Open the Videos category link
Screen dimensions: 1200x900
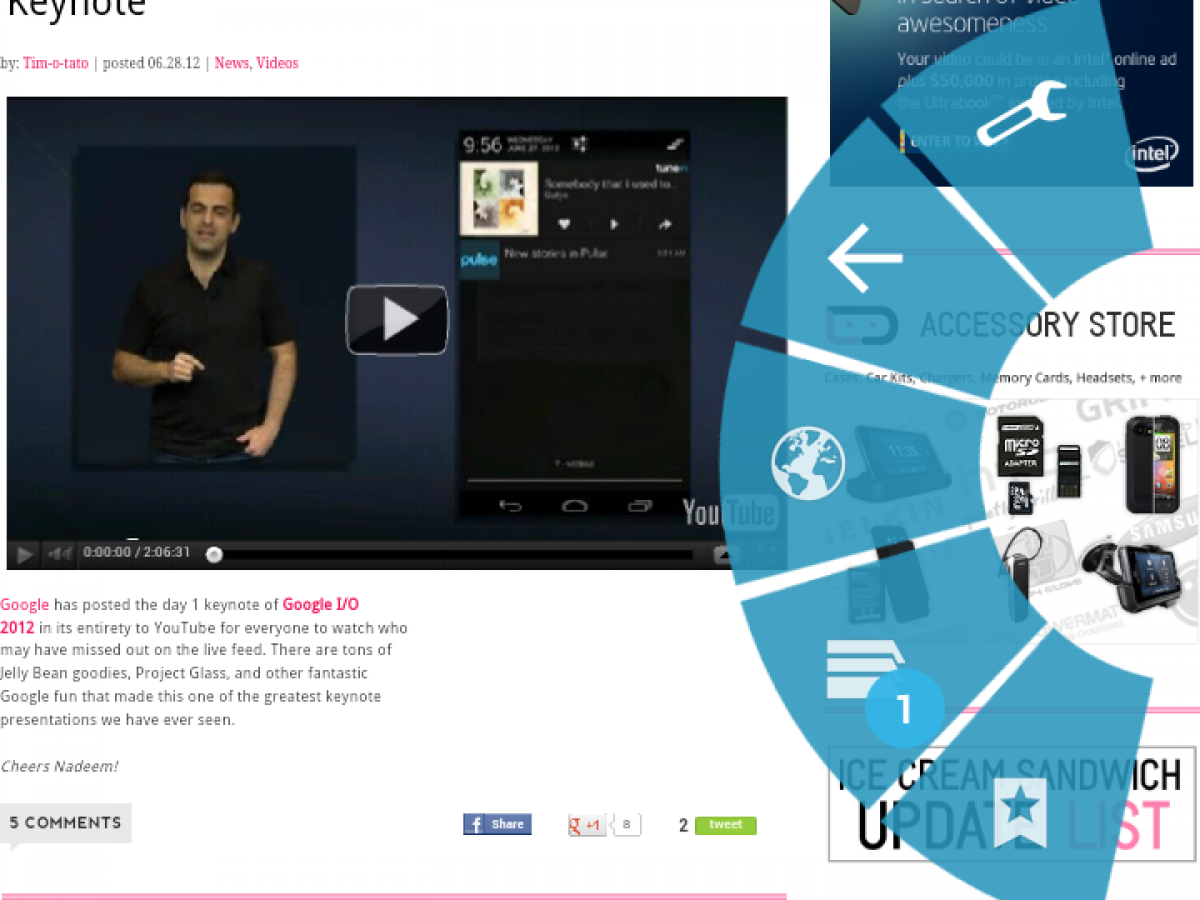click(277, 63)
